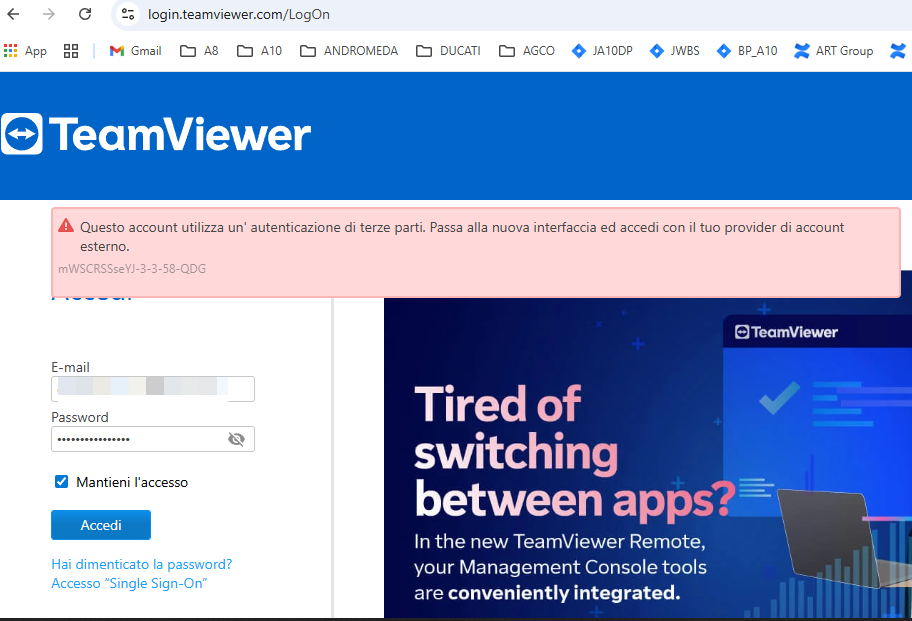The width and height of the screenshot is (912, 621).
Task: Go back using the browser back arrow
Action: coord(13,14)
